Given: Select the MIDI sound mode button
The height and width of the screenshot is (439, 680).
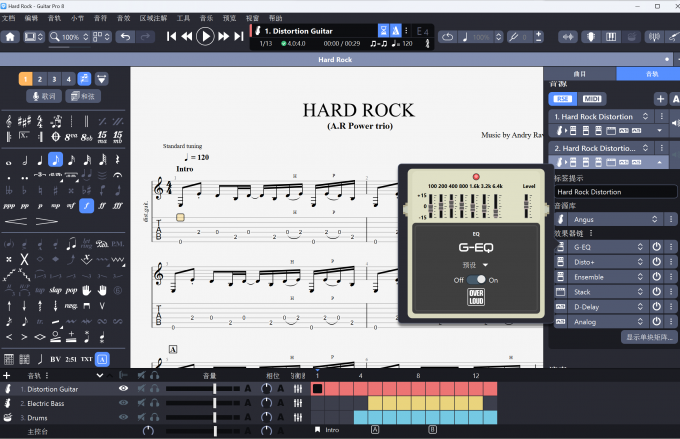Looking at the screenshot, I should tap(591, 98).
